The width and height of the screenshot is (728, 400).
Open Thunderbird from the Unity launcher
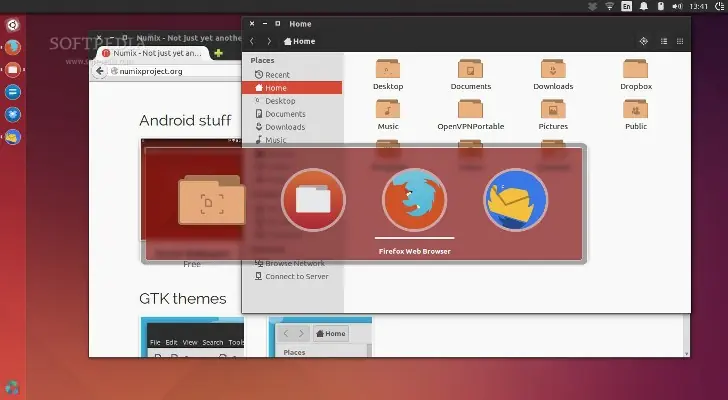pos(13,137)
